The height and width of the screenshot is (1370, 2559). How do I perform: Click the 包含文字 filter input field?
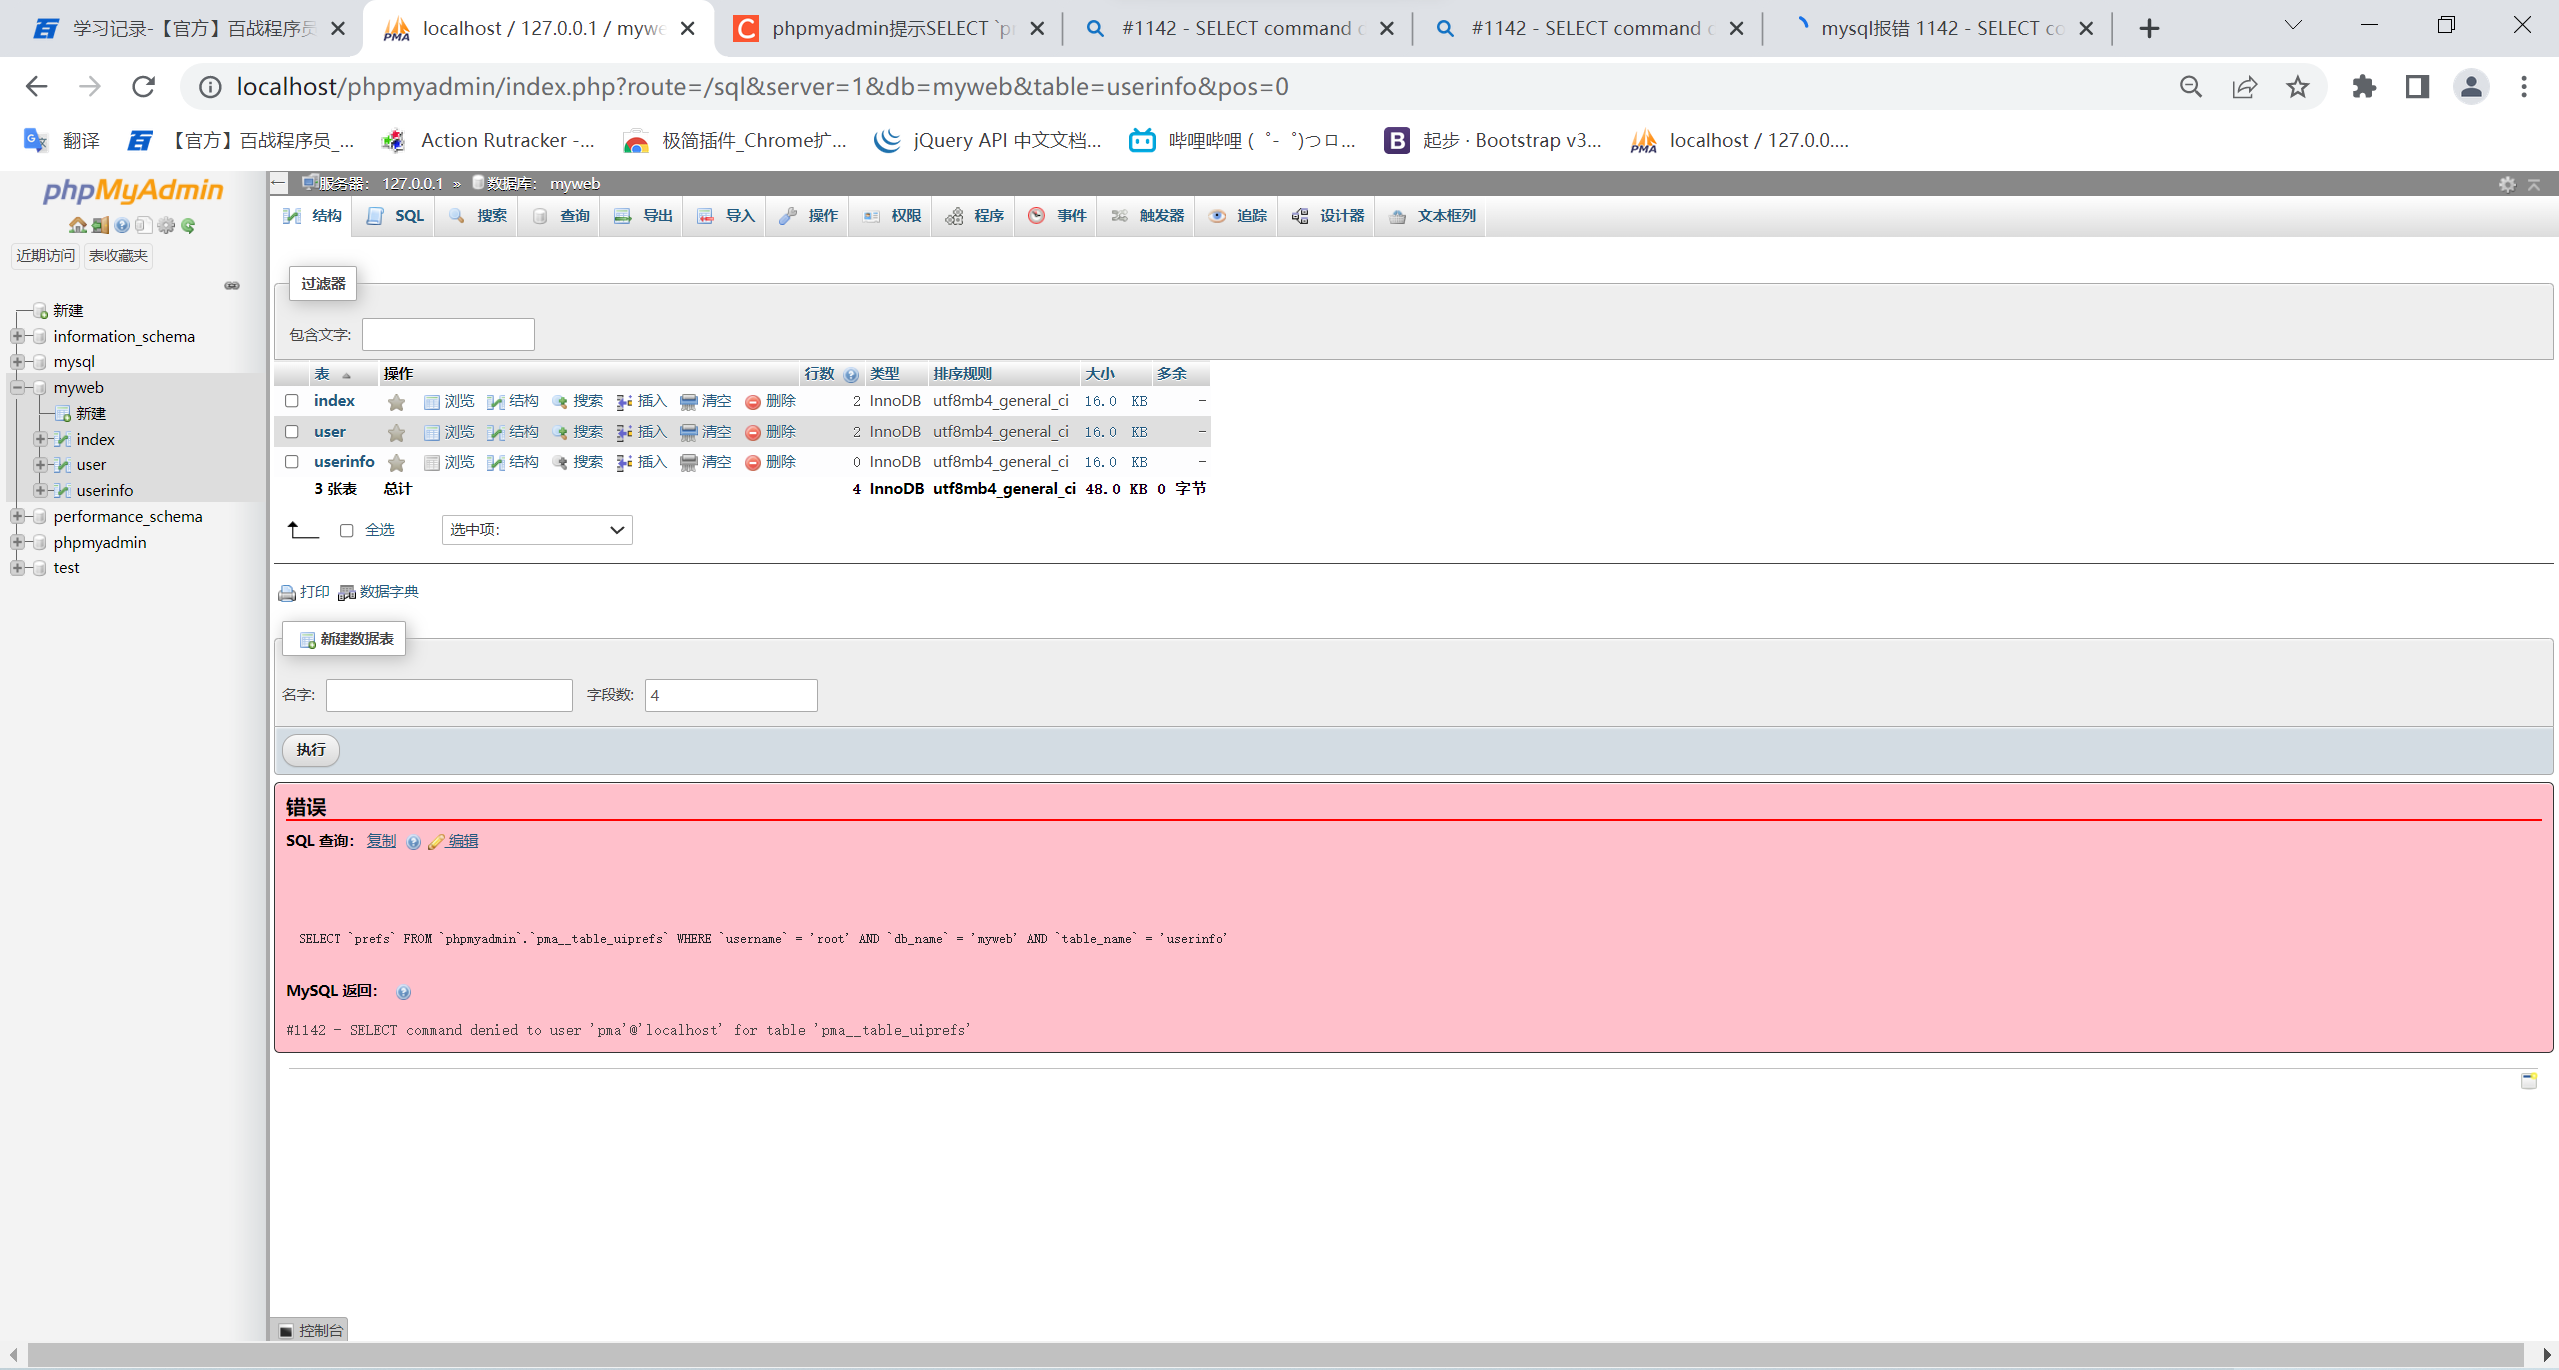(x=448, y=335)
